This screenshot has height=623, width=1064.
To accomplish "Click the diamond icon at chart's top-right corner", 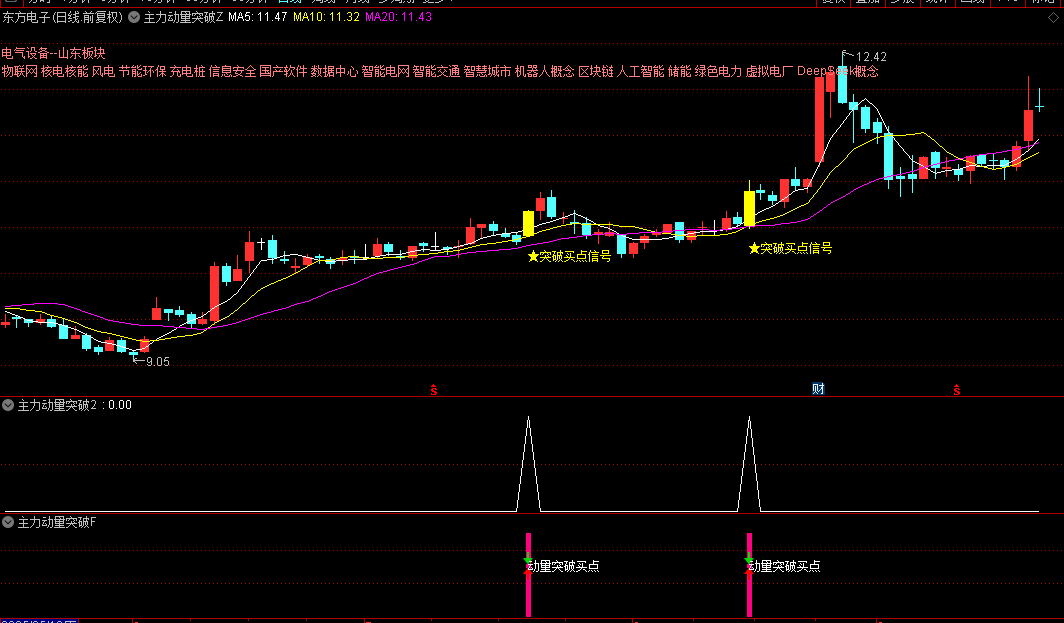I will pyautogui.click(x=1053, y=18).
